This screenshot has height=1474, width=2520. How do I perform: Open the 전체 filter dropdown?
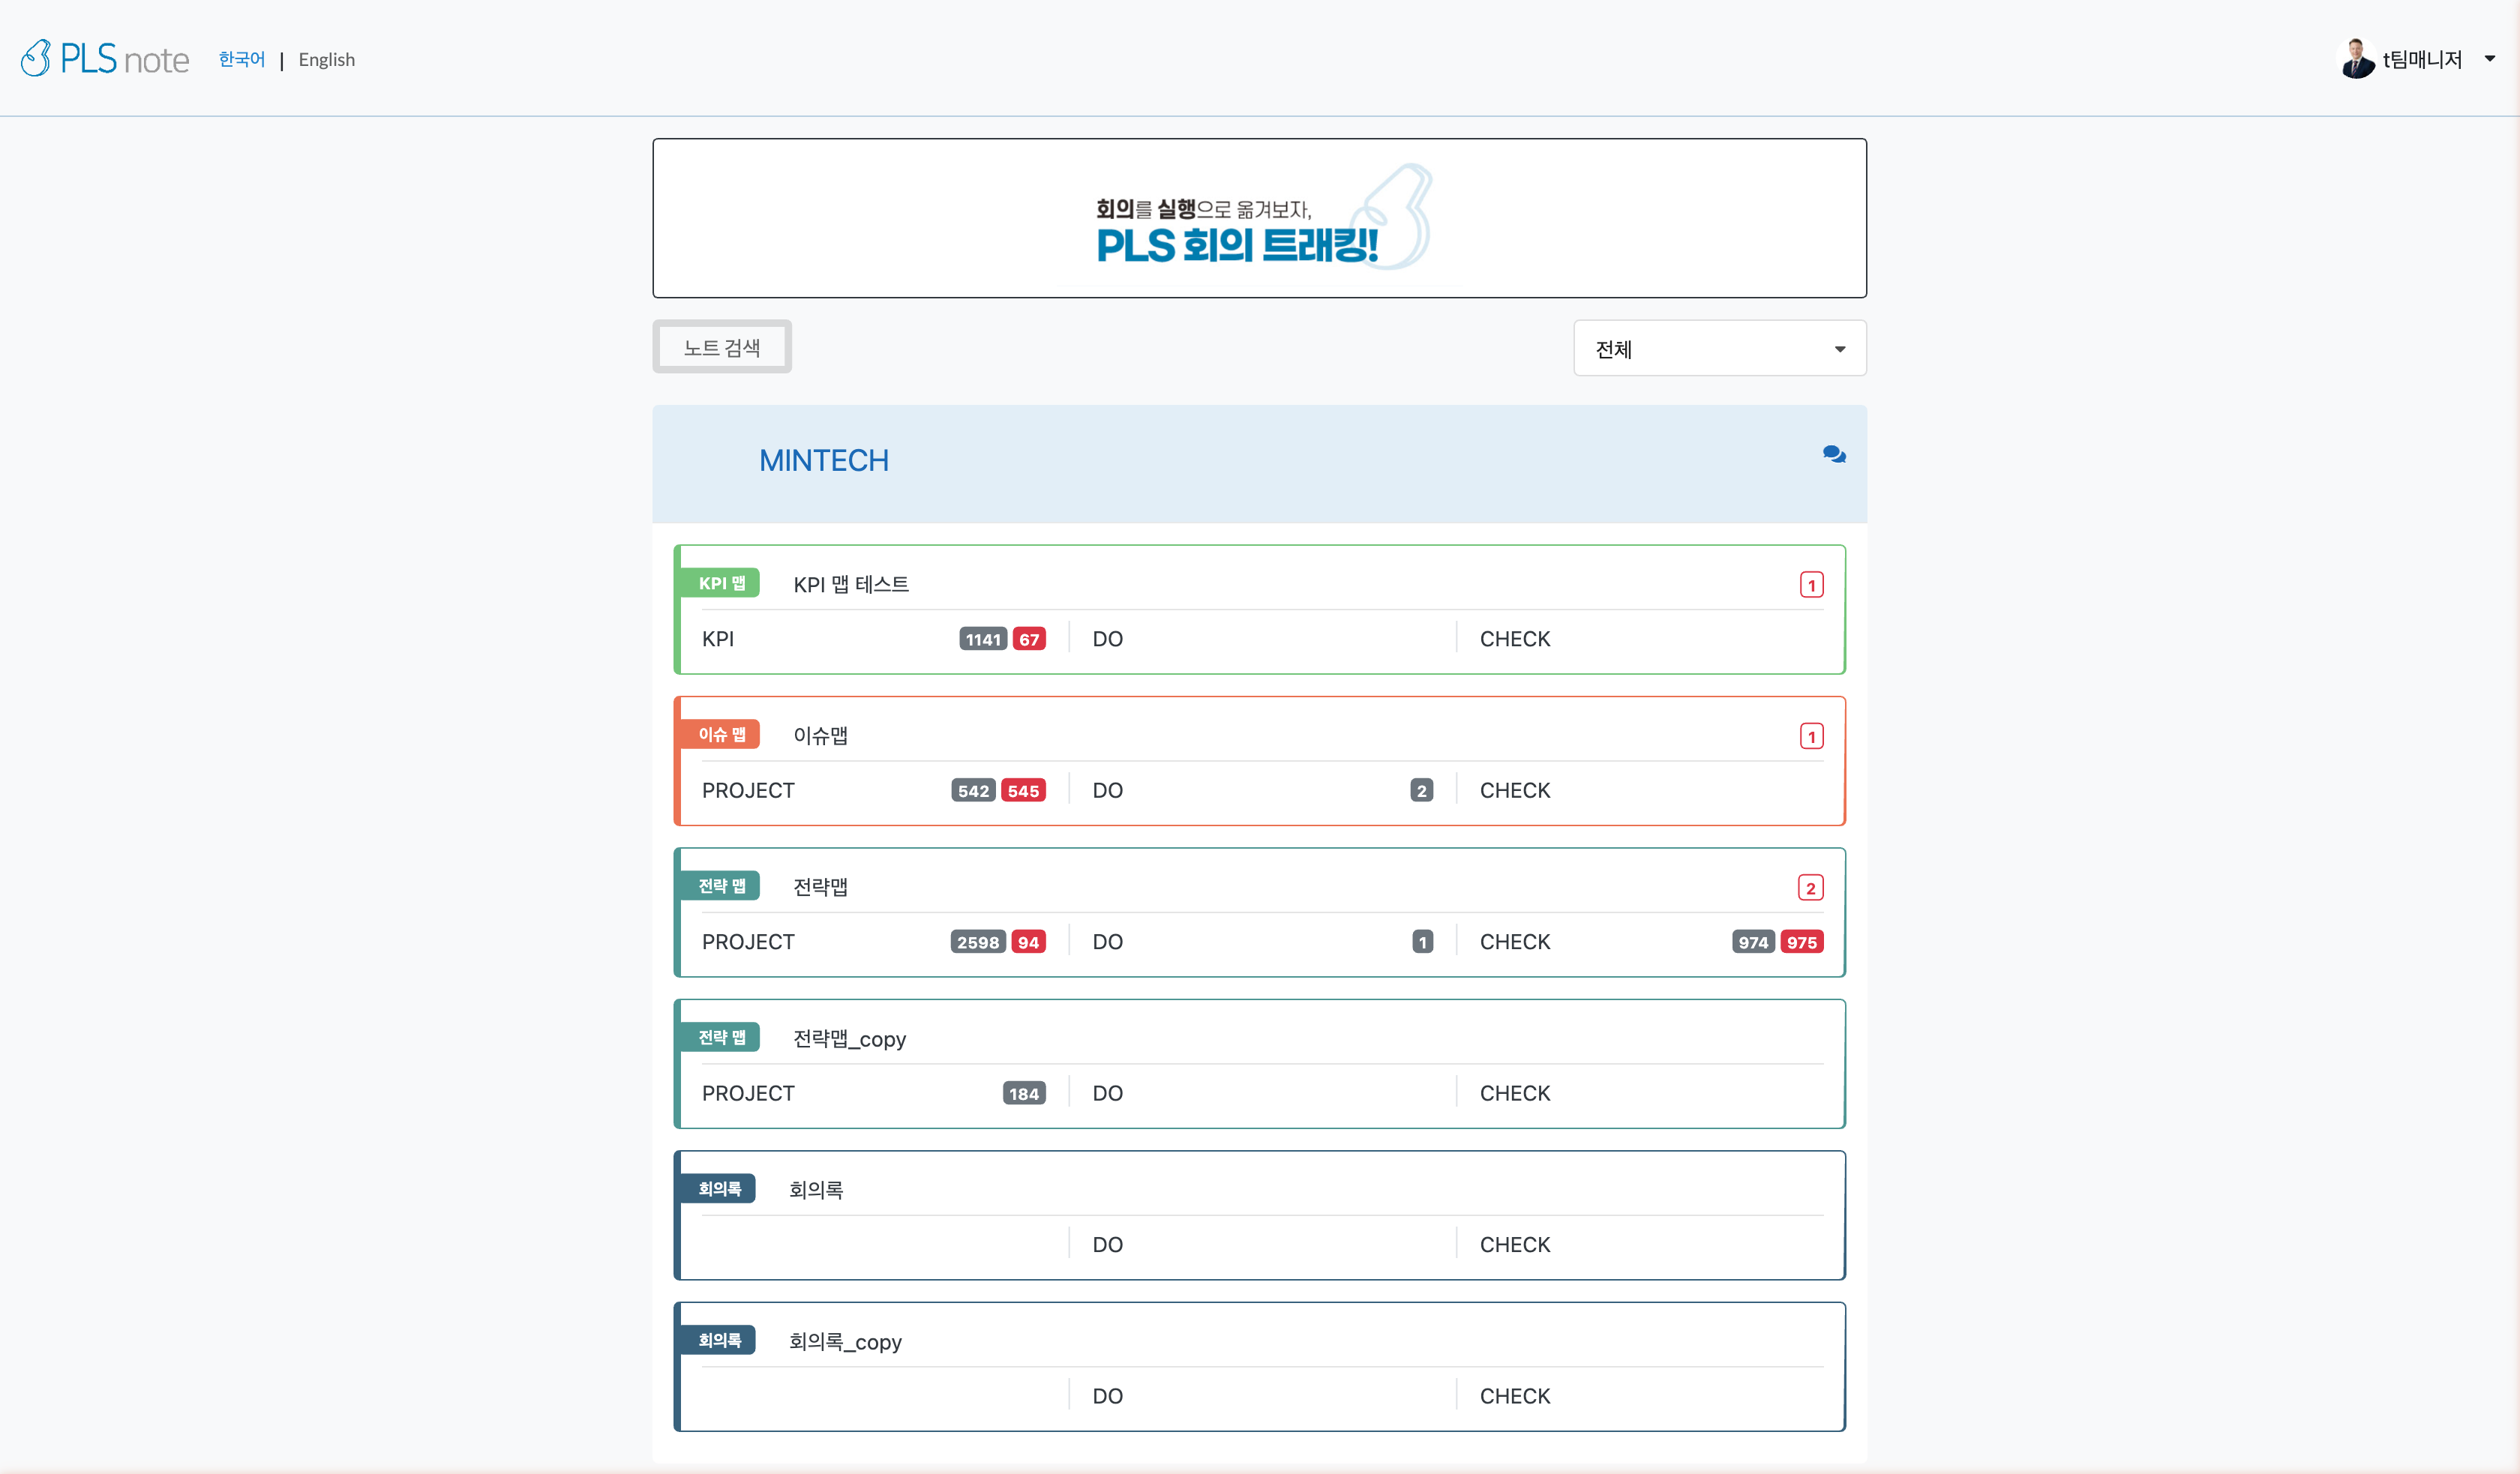[1719, 349]
